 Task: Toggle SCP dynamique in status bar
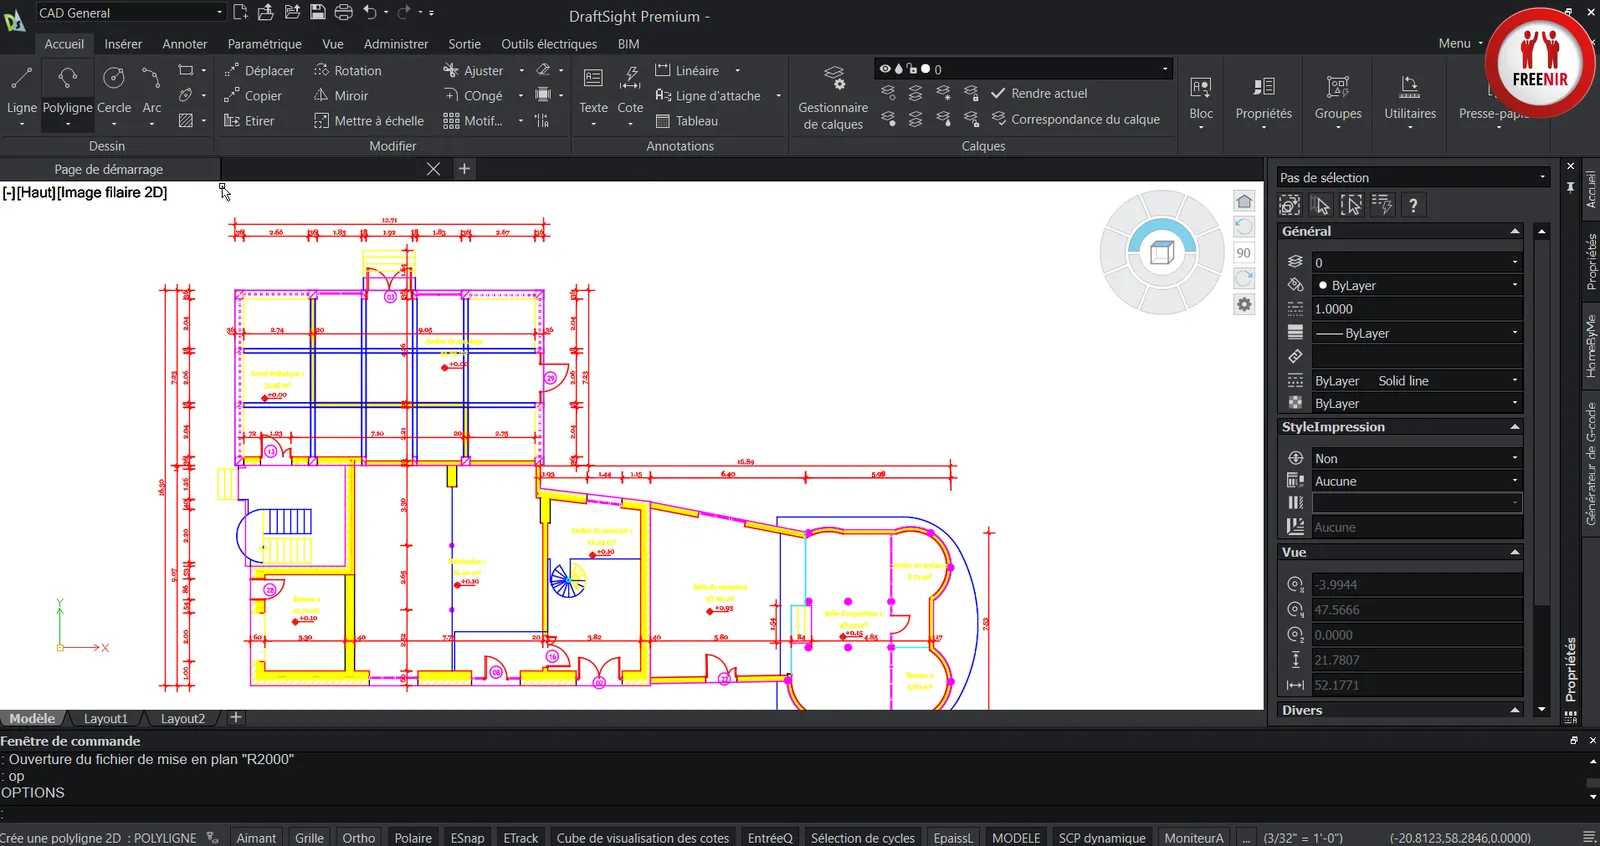[x=1102, y=838]
